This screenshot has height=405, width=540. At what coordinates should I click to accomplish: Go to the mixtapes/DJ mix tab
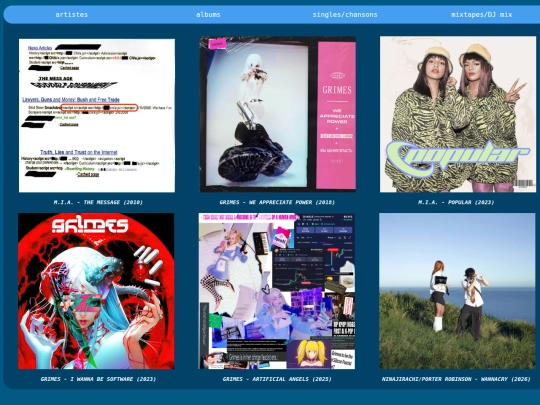pyautogui.click(x=481, y=14)
